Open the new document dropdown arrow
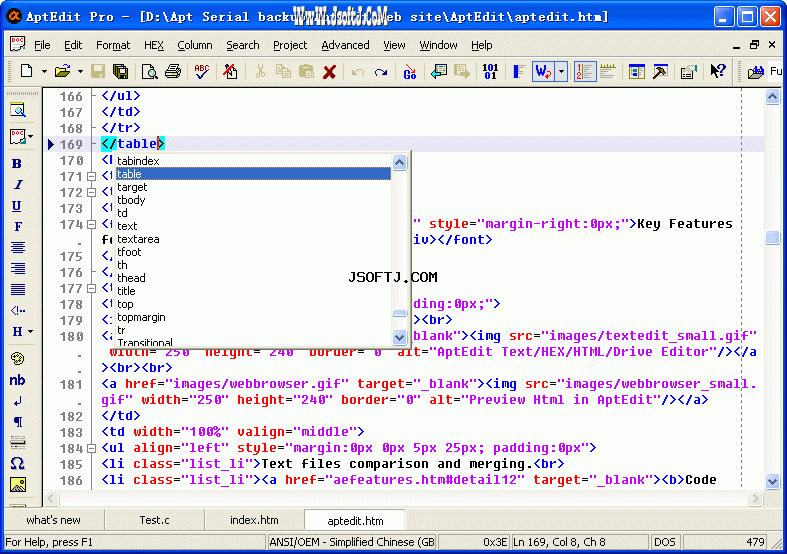Screen dimensions: 787x554 coord(44,72)
